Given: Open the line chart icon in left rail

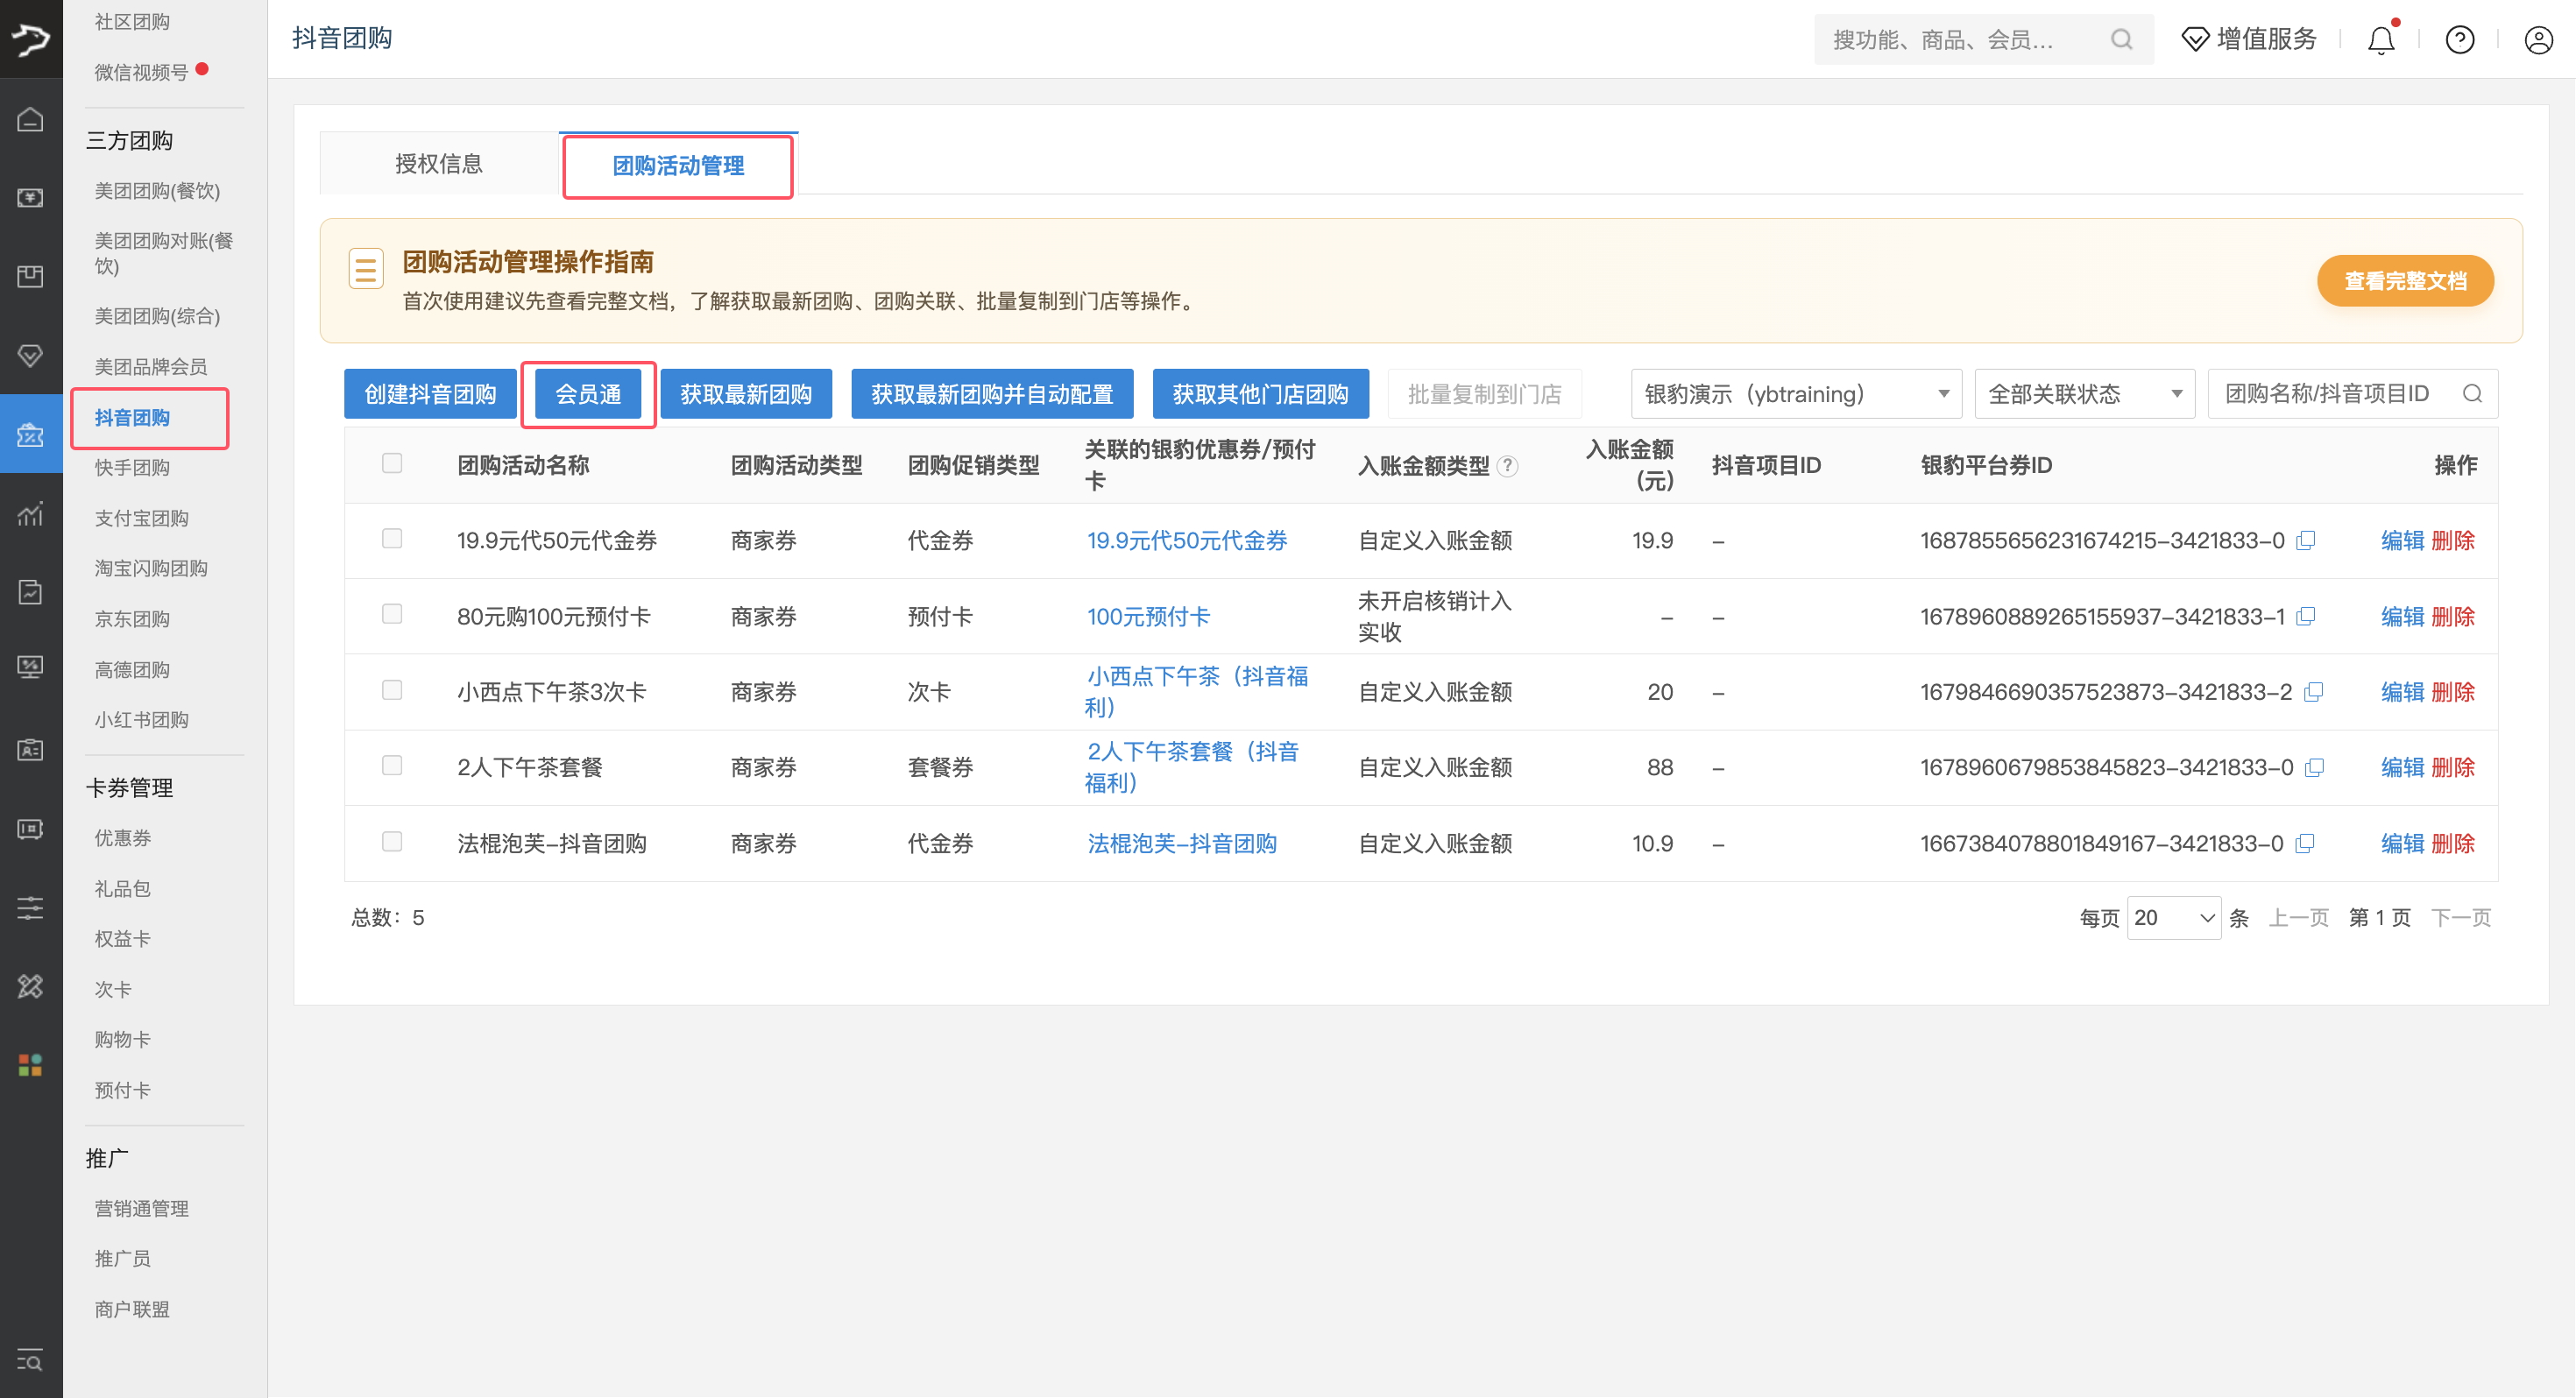Looking at the screenshot, I should [x=31, y=514].
